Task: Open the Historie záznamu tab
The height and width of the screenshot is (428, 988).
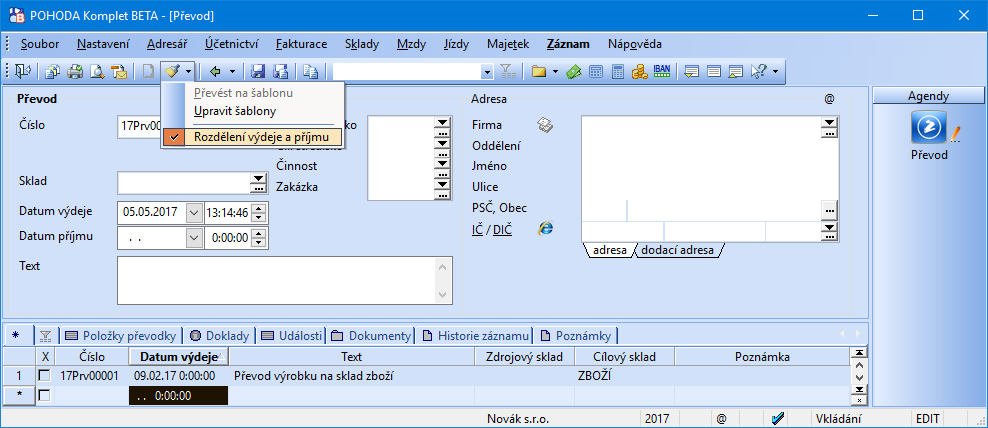Action: [x=476, y=335]
